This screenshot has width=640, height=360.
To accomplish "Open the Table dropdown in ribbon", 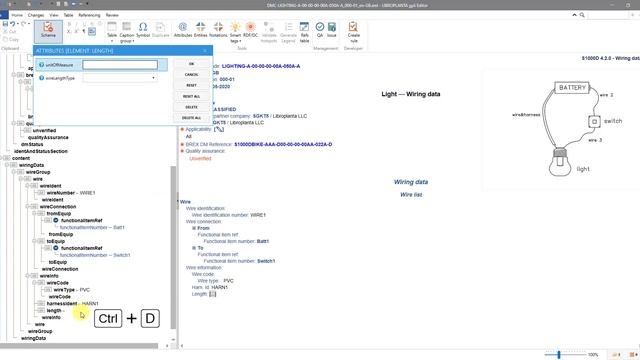I will pyautogui.click(x=112, y=32).
